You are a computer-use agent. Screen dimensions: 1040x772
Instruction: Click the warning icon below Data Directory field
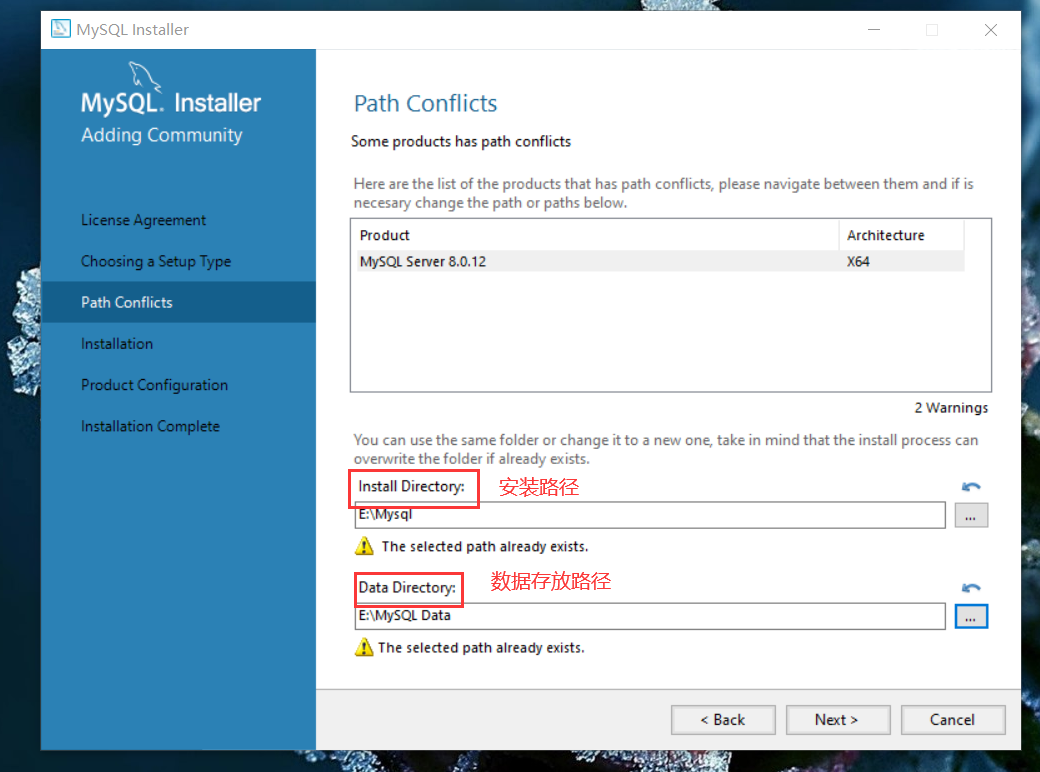[x=364, y=647]
